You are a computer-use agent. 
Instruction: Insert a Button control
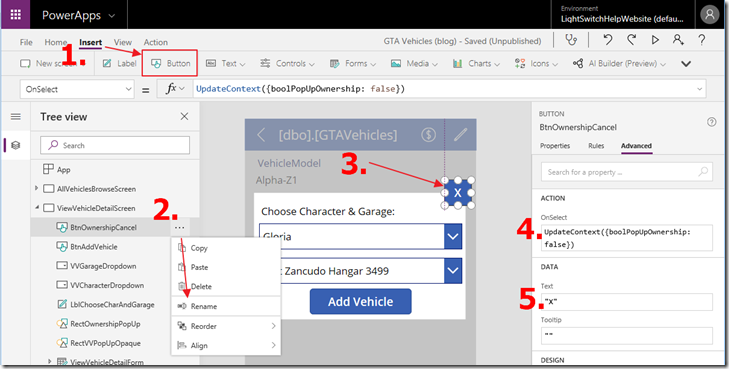click(x=170, y=64)
